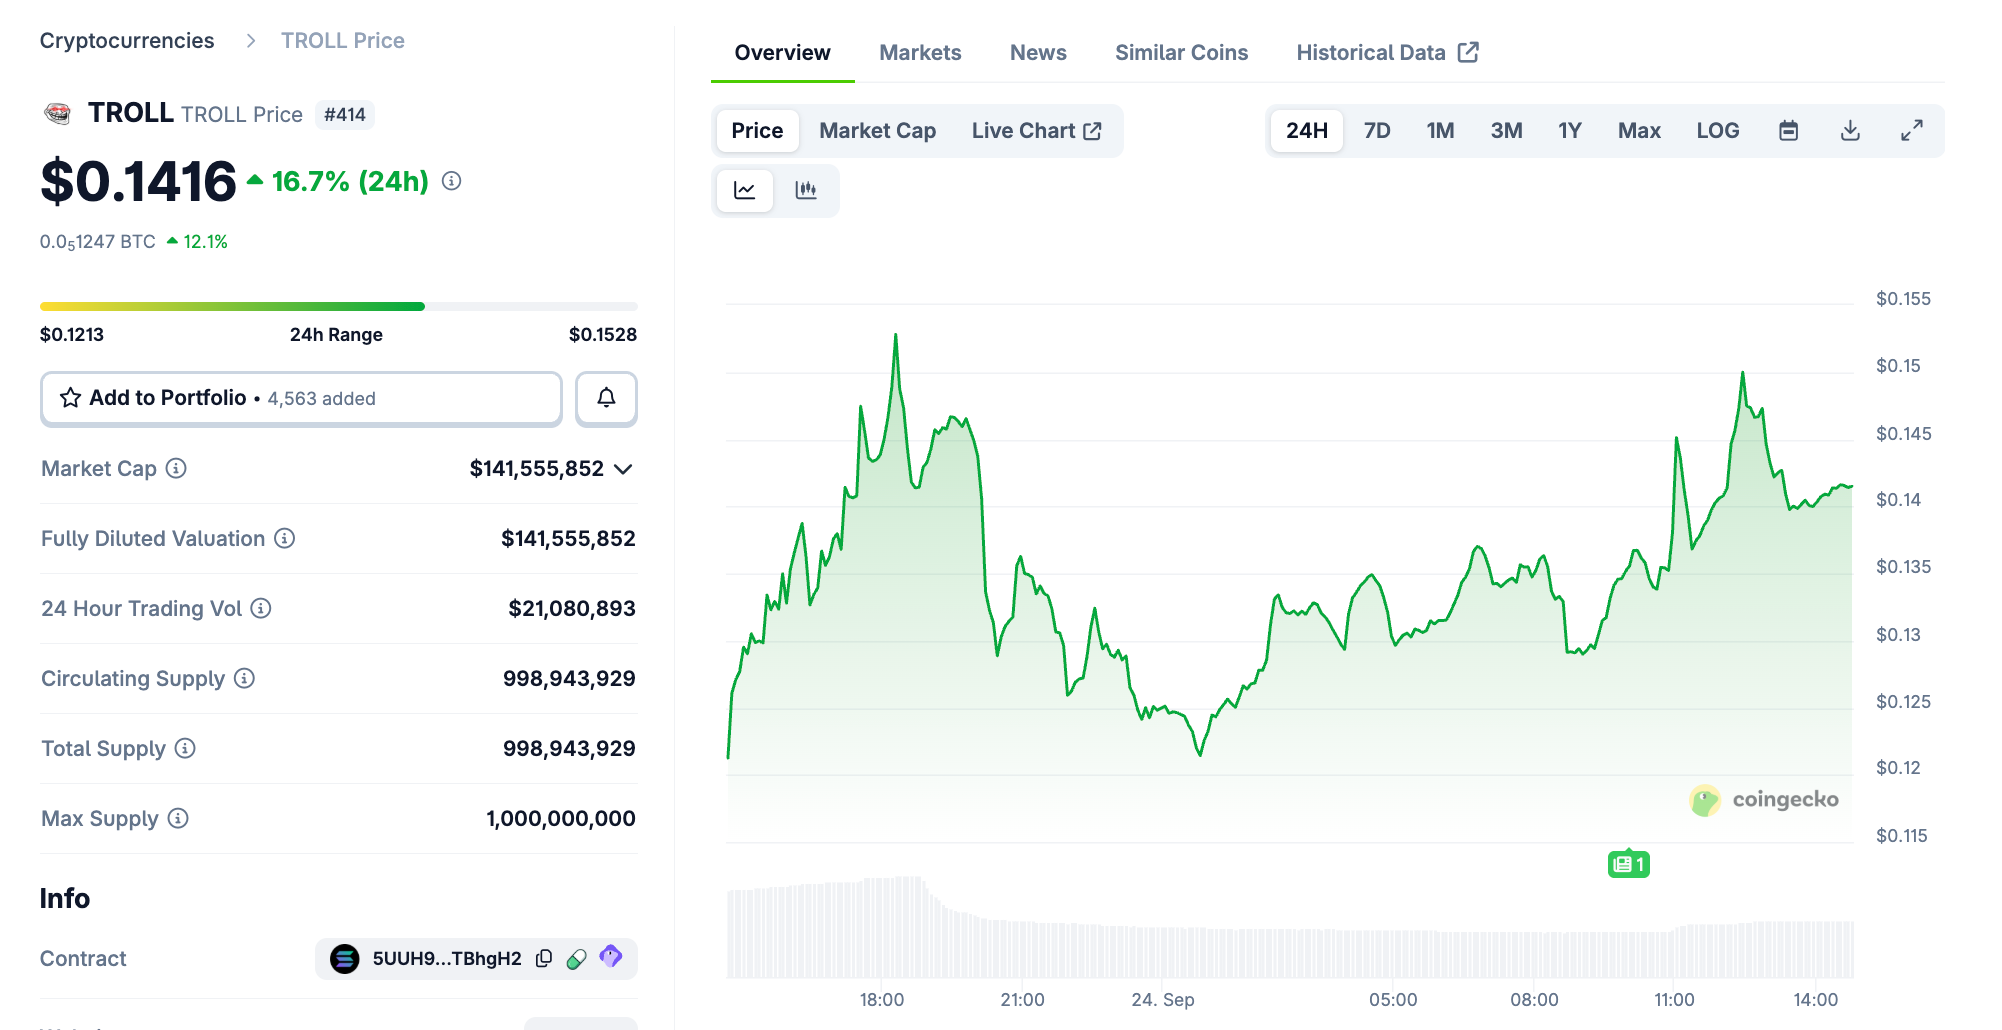Open the Markets tab
The width and height of the screenshot is (2002, 1030).
[x=920, y=53]
